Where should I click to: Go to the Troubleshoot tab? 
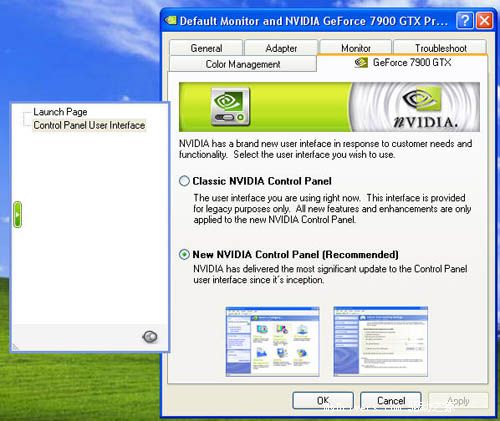tap(440, 48)
